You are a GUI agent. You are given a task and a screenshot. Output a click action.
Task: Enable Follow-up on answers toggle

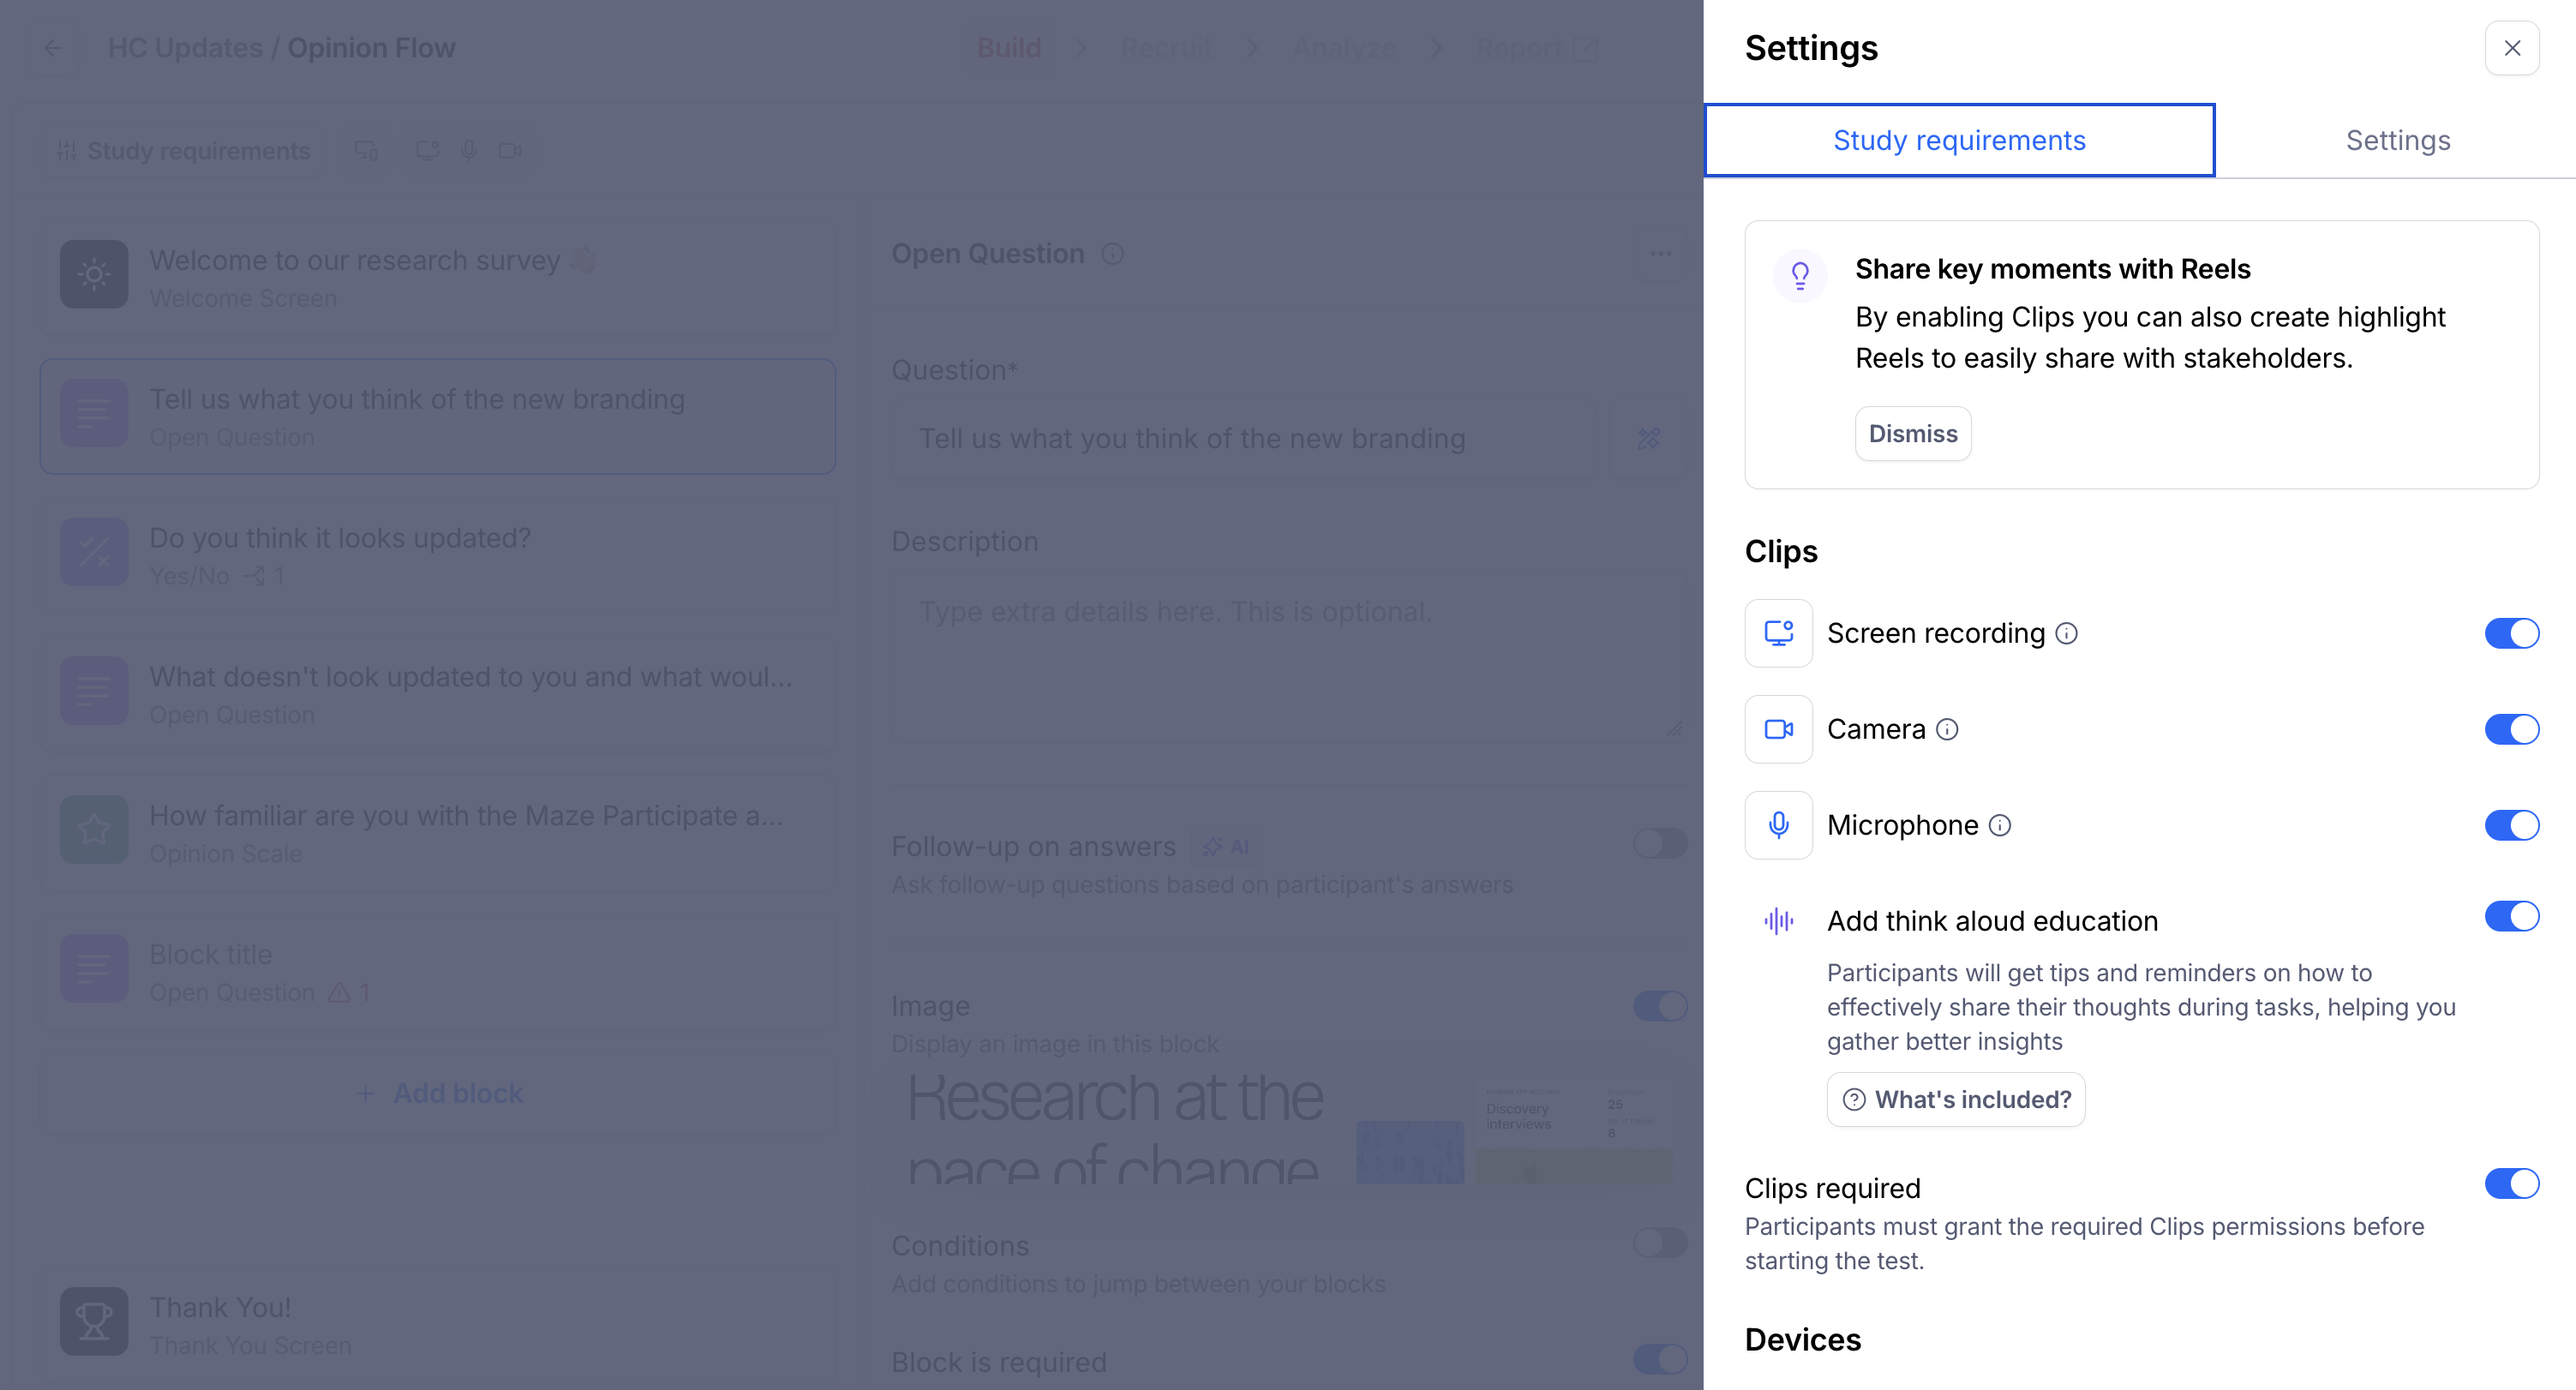1660,844
